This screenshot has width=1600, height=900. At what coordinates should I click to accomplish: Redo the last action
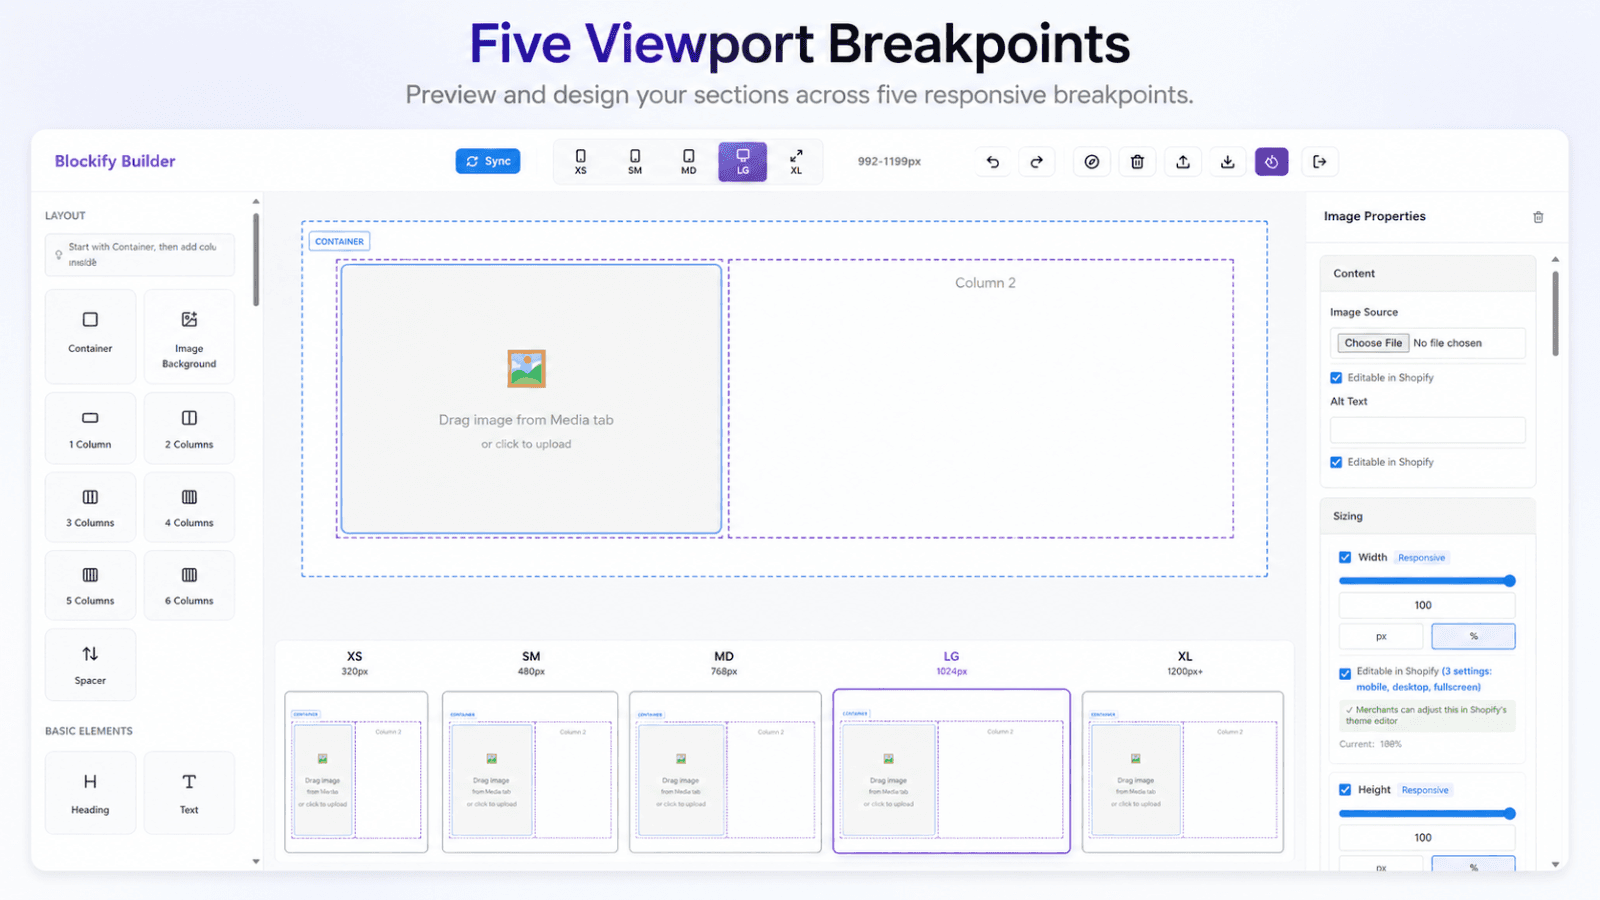pyautogui.click(x=1037, y=162)
